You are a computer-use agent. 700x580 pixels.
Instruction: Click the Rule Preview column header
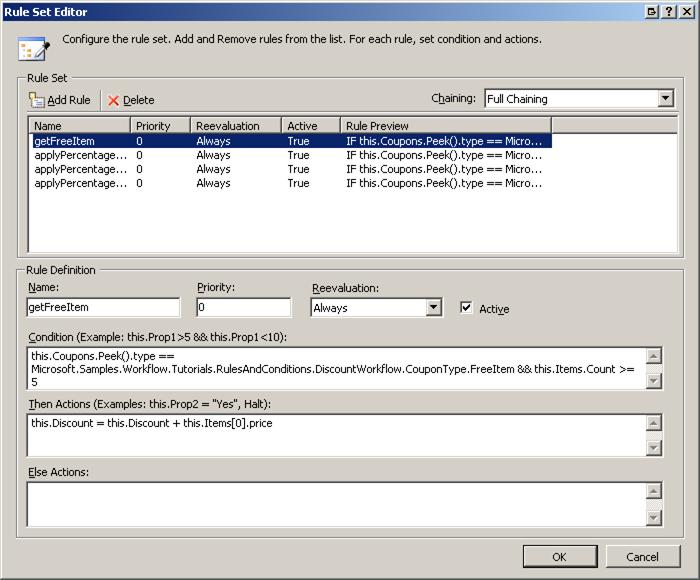pyautogui.click(x=445, y=126)
